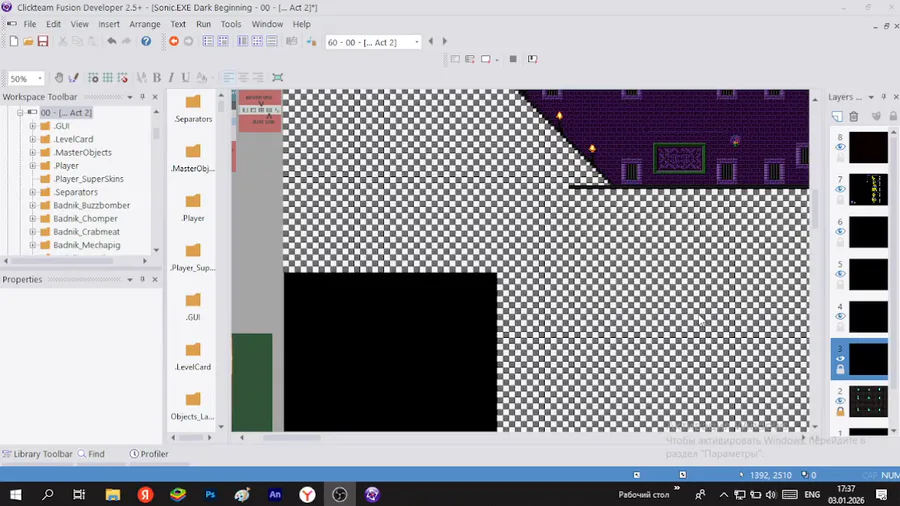Open grid setup icon

[93, 77]
